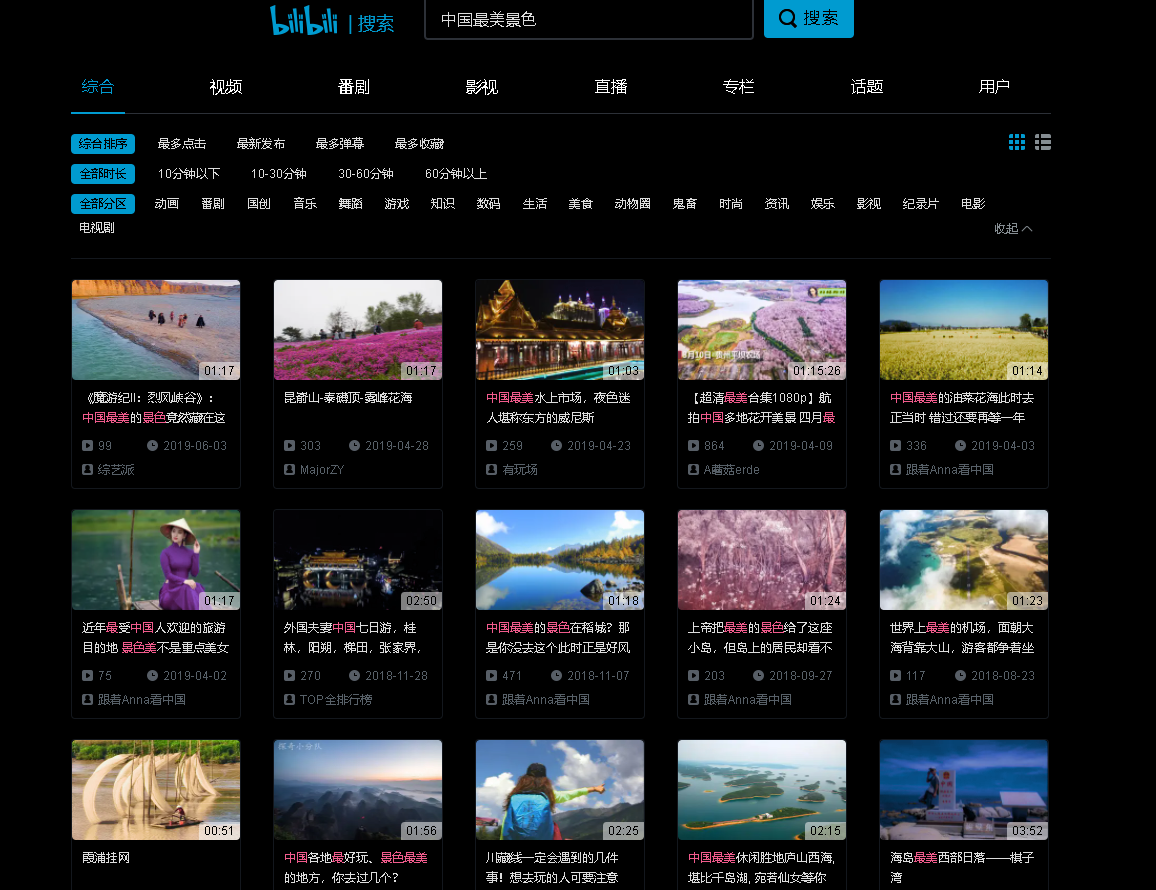The width and height of the screenshot is (1156, 890).
Task: Open title 上帝把最美的景色给了这座小岛
Action: 760,638
